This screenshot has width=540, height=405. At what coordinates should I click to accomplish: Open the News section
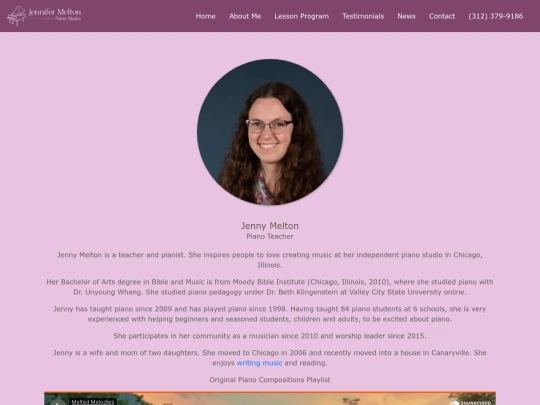pyautogui.click(x=406, y=16)
